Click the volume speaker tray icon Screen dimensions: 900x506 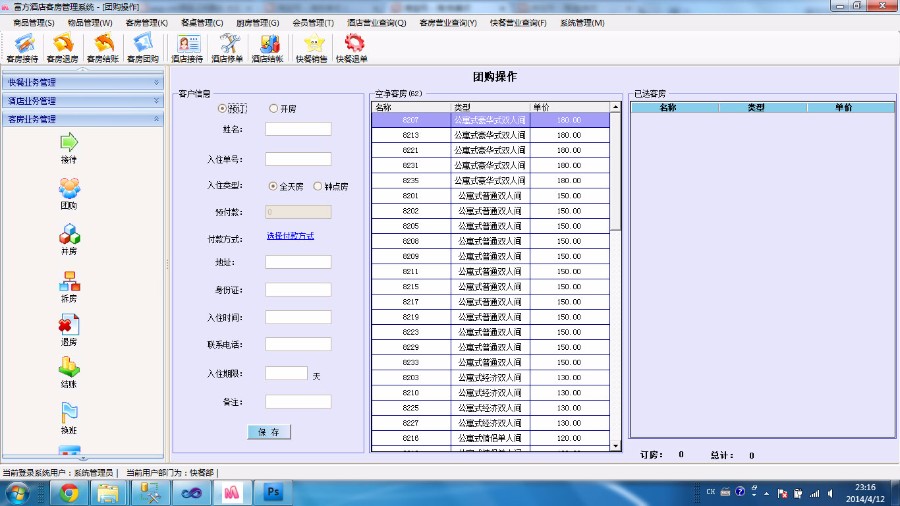coord(831,493)
